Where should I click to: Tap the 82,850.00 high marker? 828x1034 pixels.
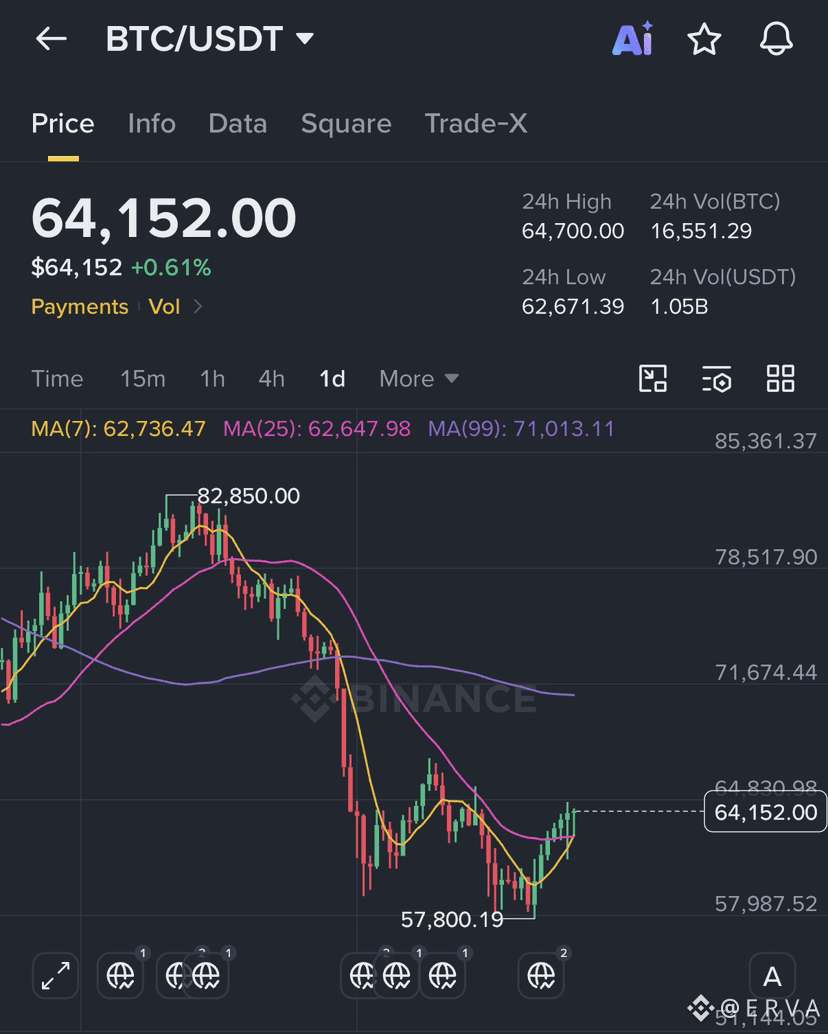point(249,496)
